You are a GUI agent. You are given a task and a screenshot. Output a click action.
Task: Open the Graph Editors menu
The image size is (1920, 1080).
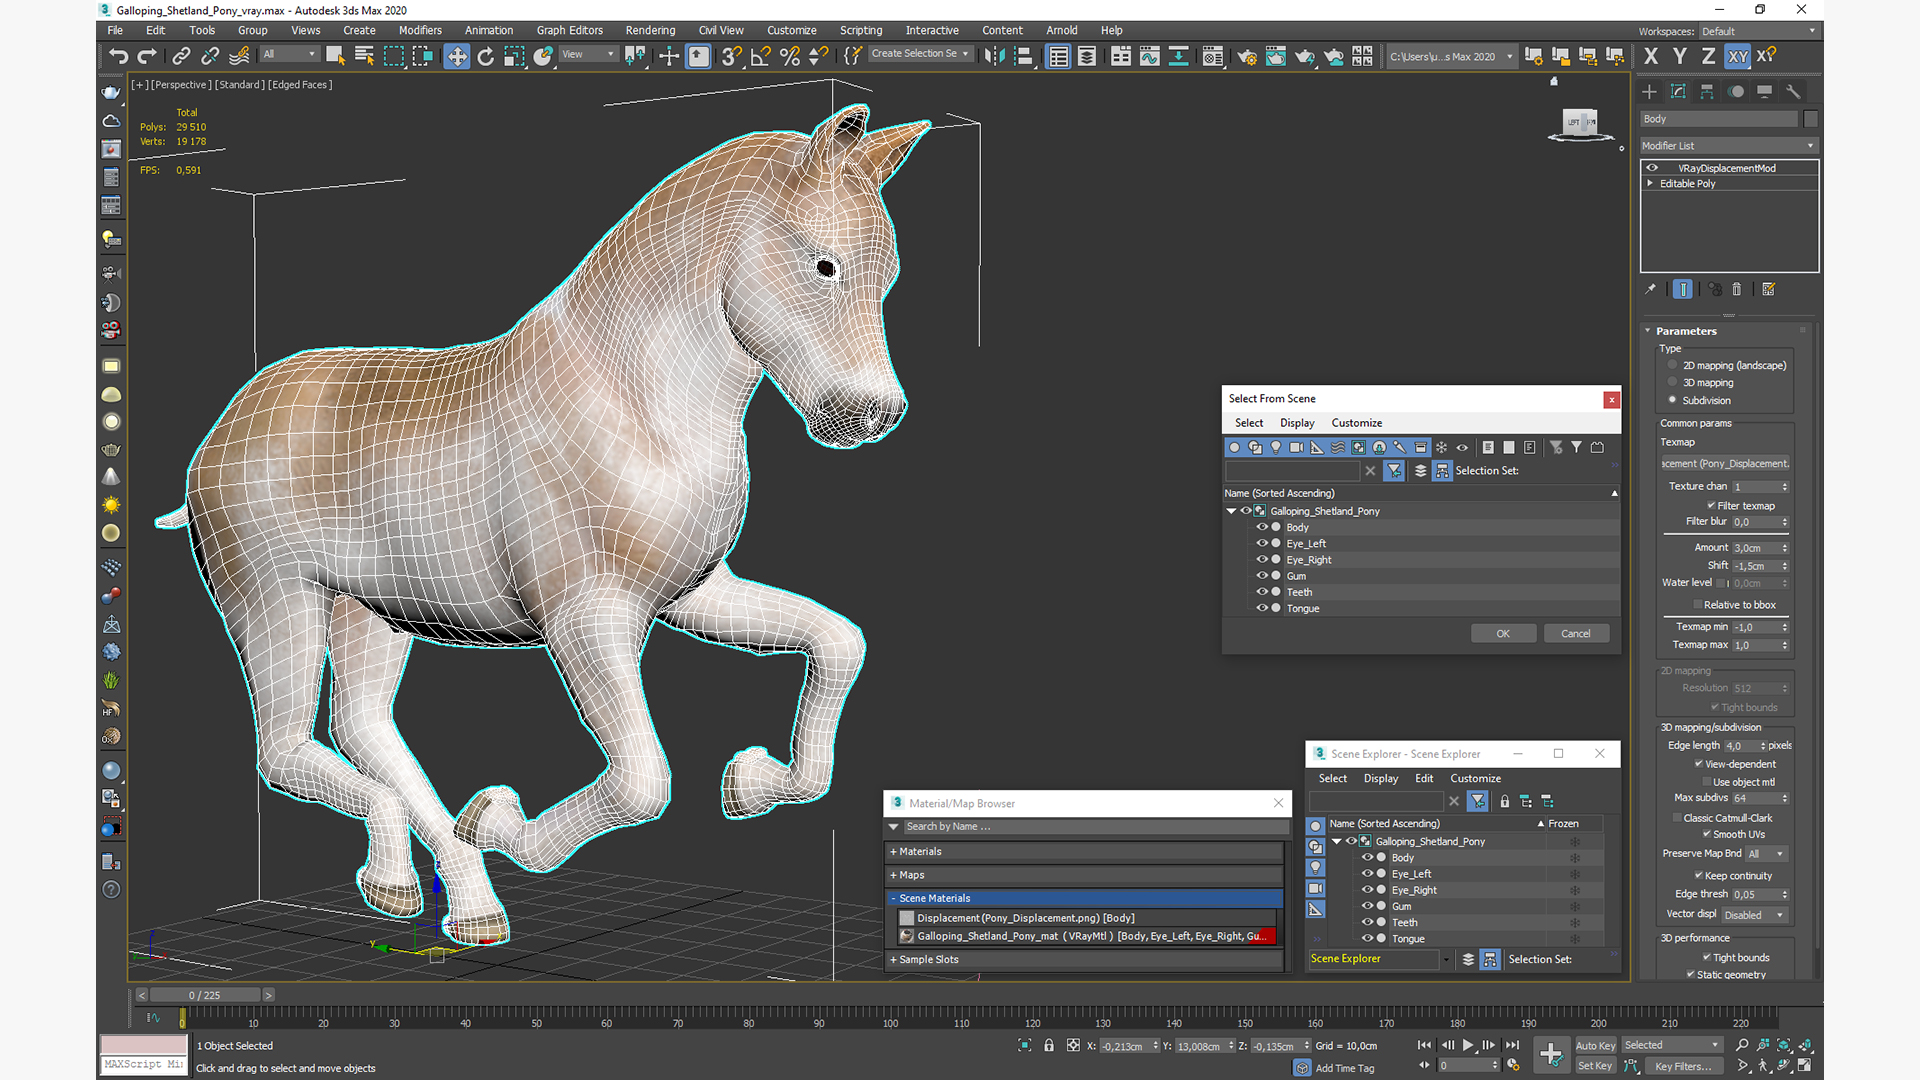[x=569, y=30]
